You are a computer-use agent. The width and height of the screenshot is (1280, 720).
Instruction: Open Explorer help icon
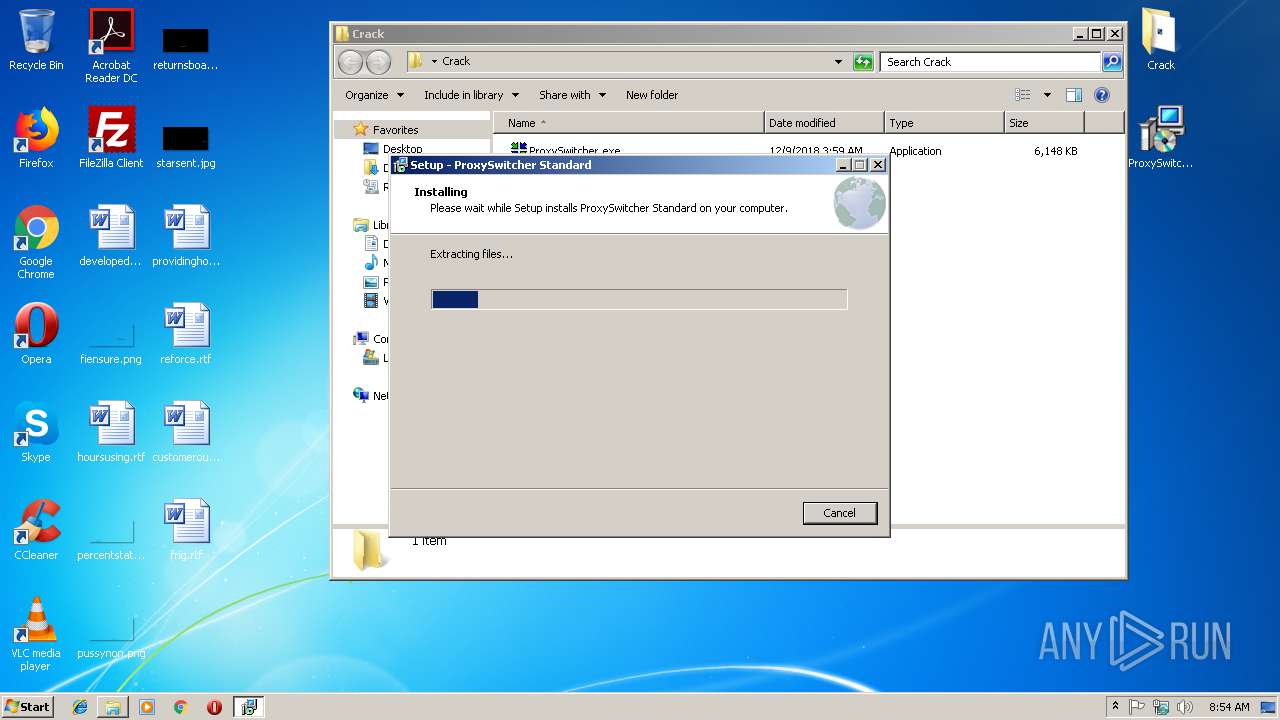tap(1102, 95)
